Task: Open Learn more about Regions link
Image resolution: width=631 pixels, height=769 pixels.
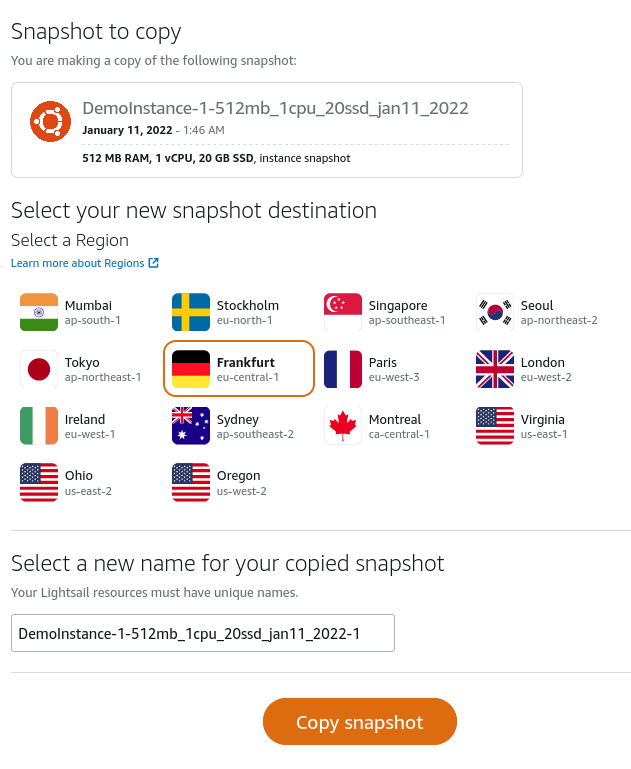Action: (x=77, y=263)
